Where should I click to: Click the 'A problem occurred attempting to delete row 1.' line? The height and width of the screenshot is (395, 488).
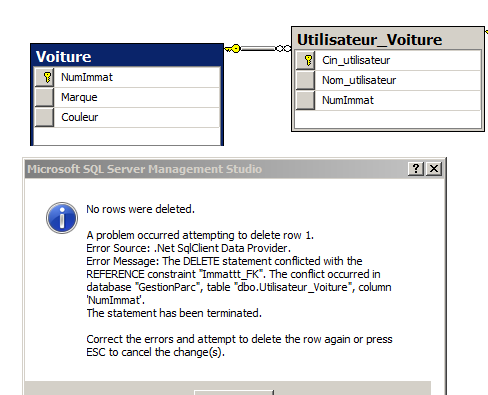point(200,235)
